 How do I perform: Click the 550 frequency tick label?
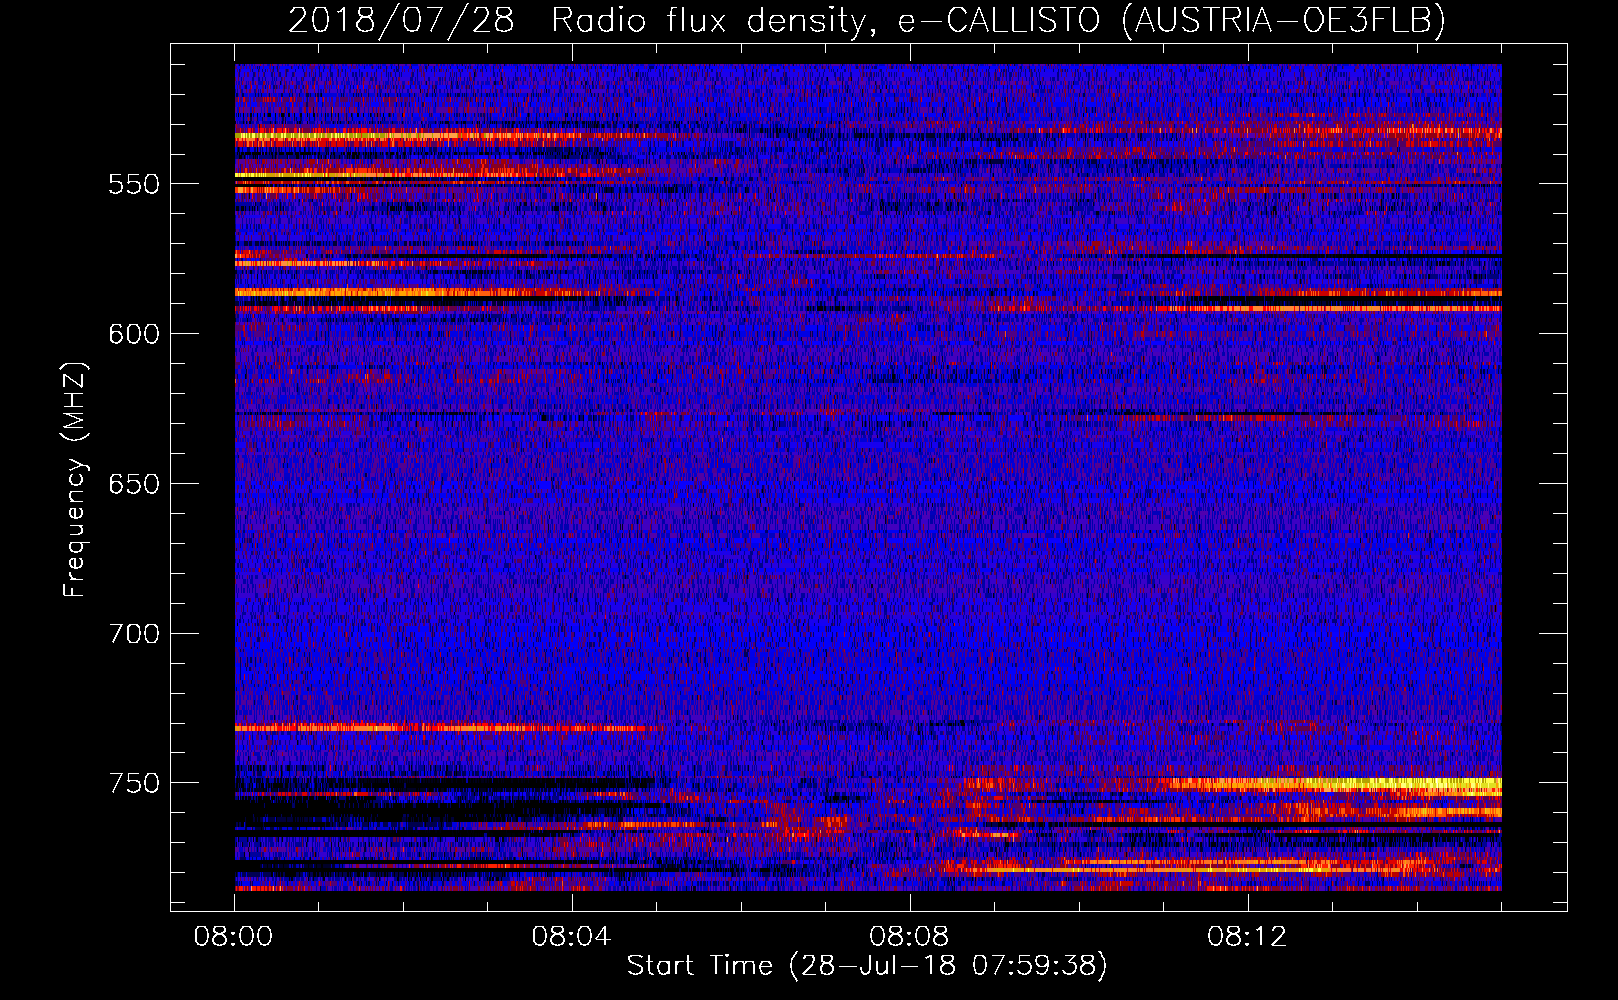coord(134,184)
